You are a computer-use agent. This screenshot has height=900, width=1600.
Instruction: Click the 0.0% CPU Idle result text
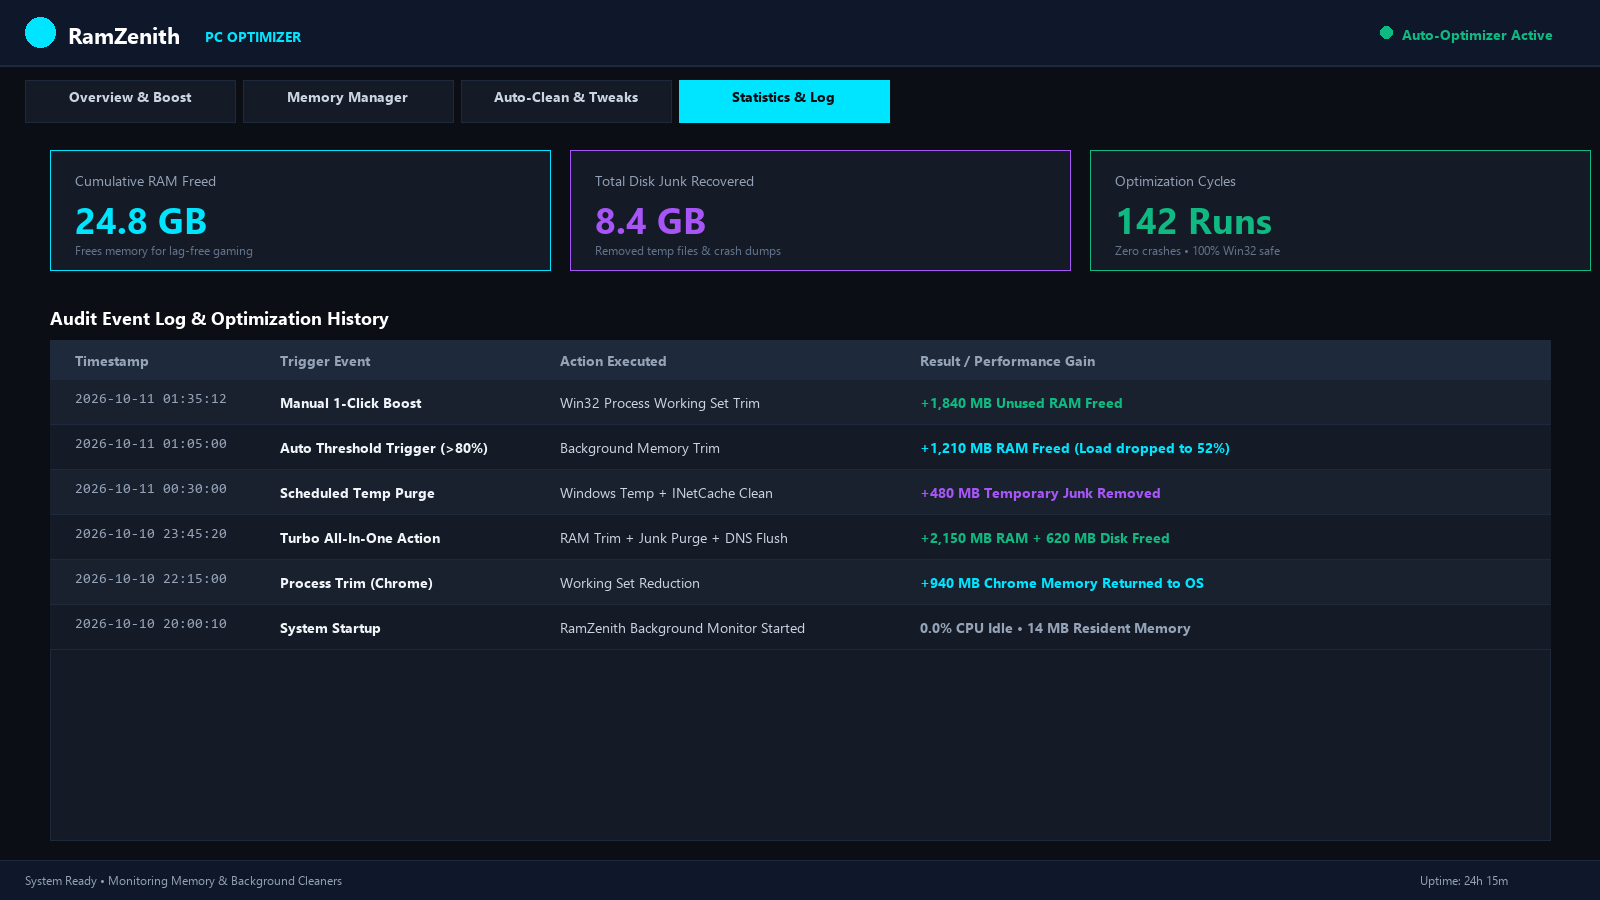(1055, 628)
